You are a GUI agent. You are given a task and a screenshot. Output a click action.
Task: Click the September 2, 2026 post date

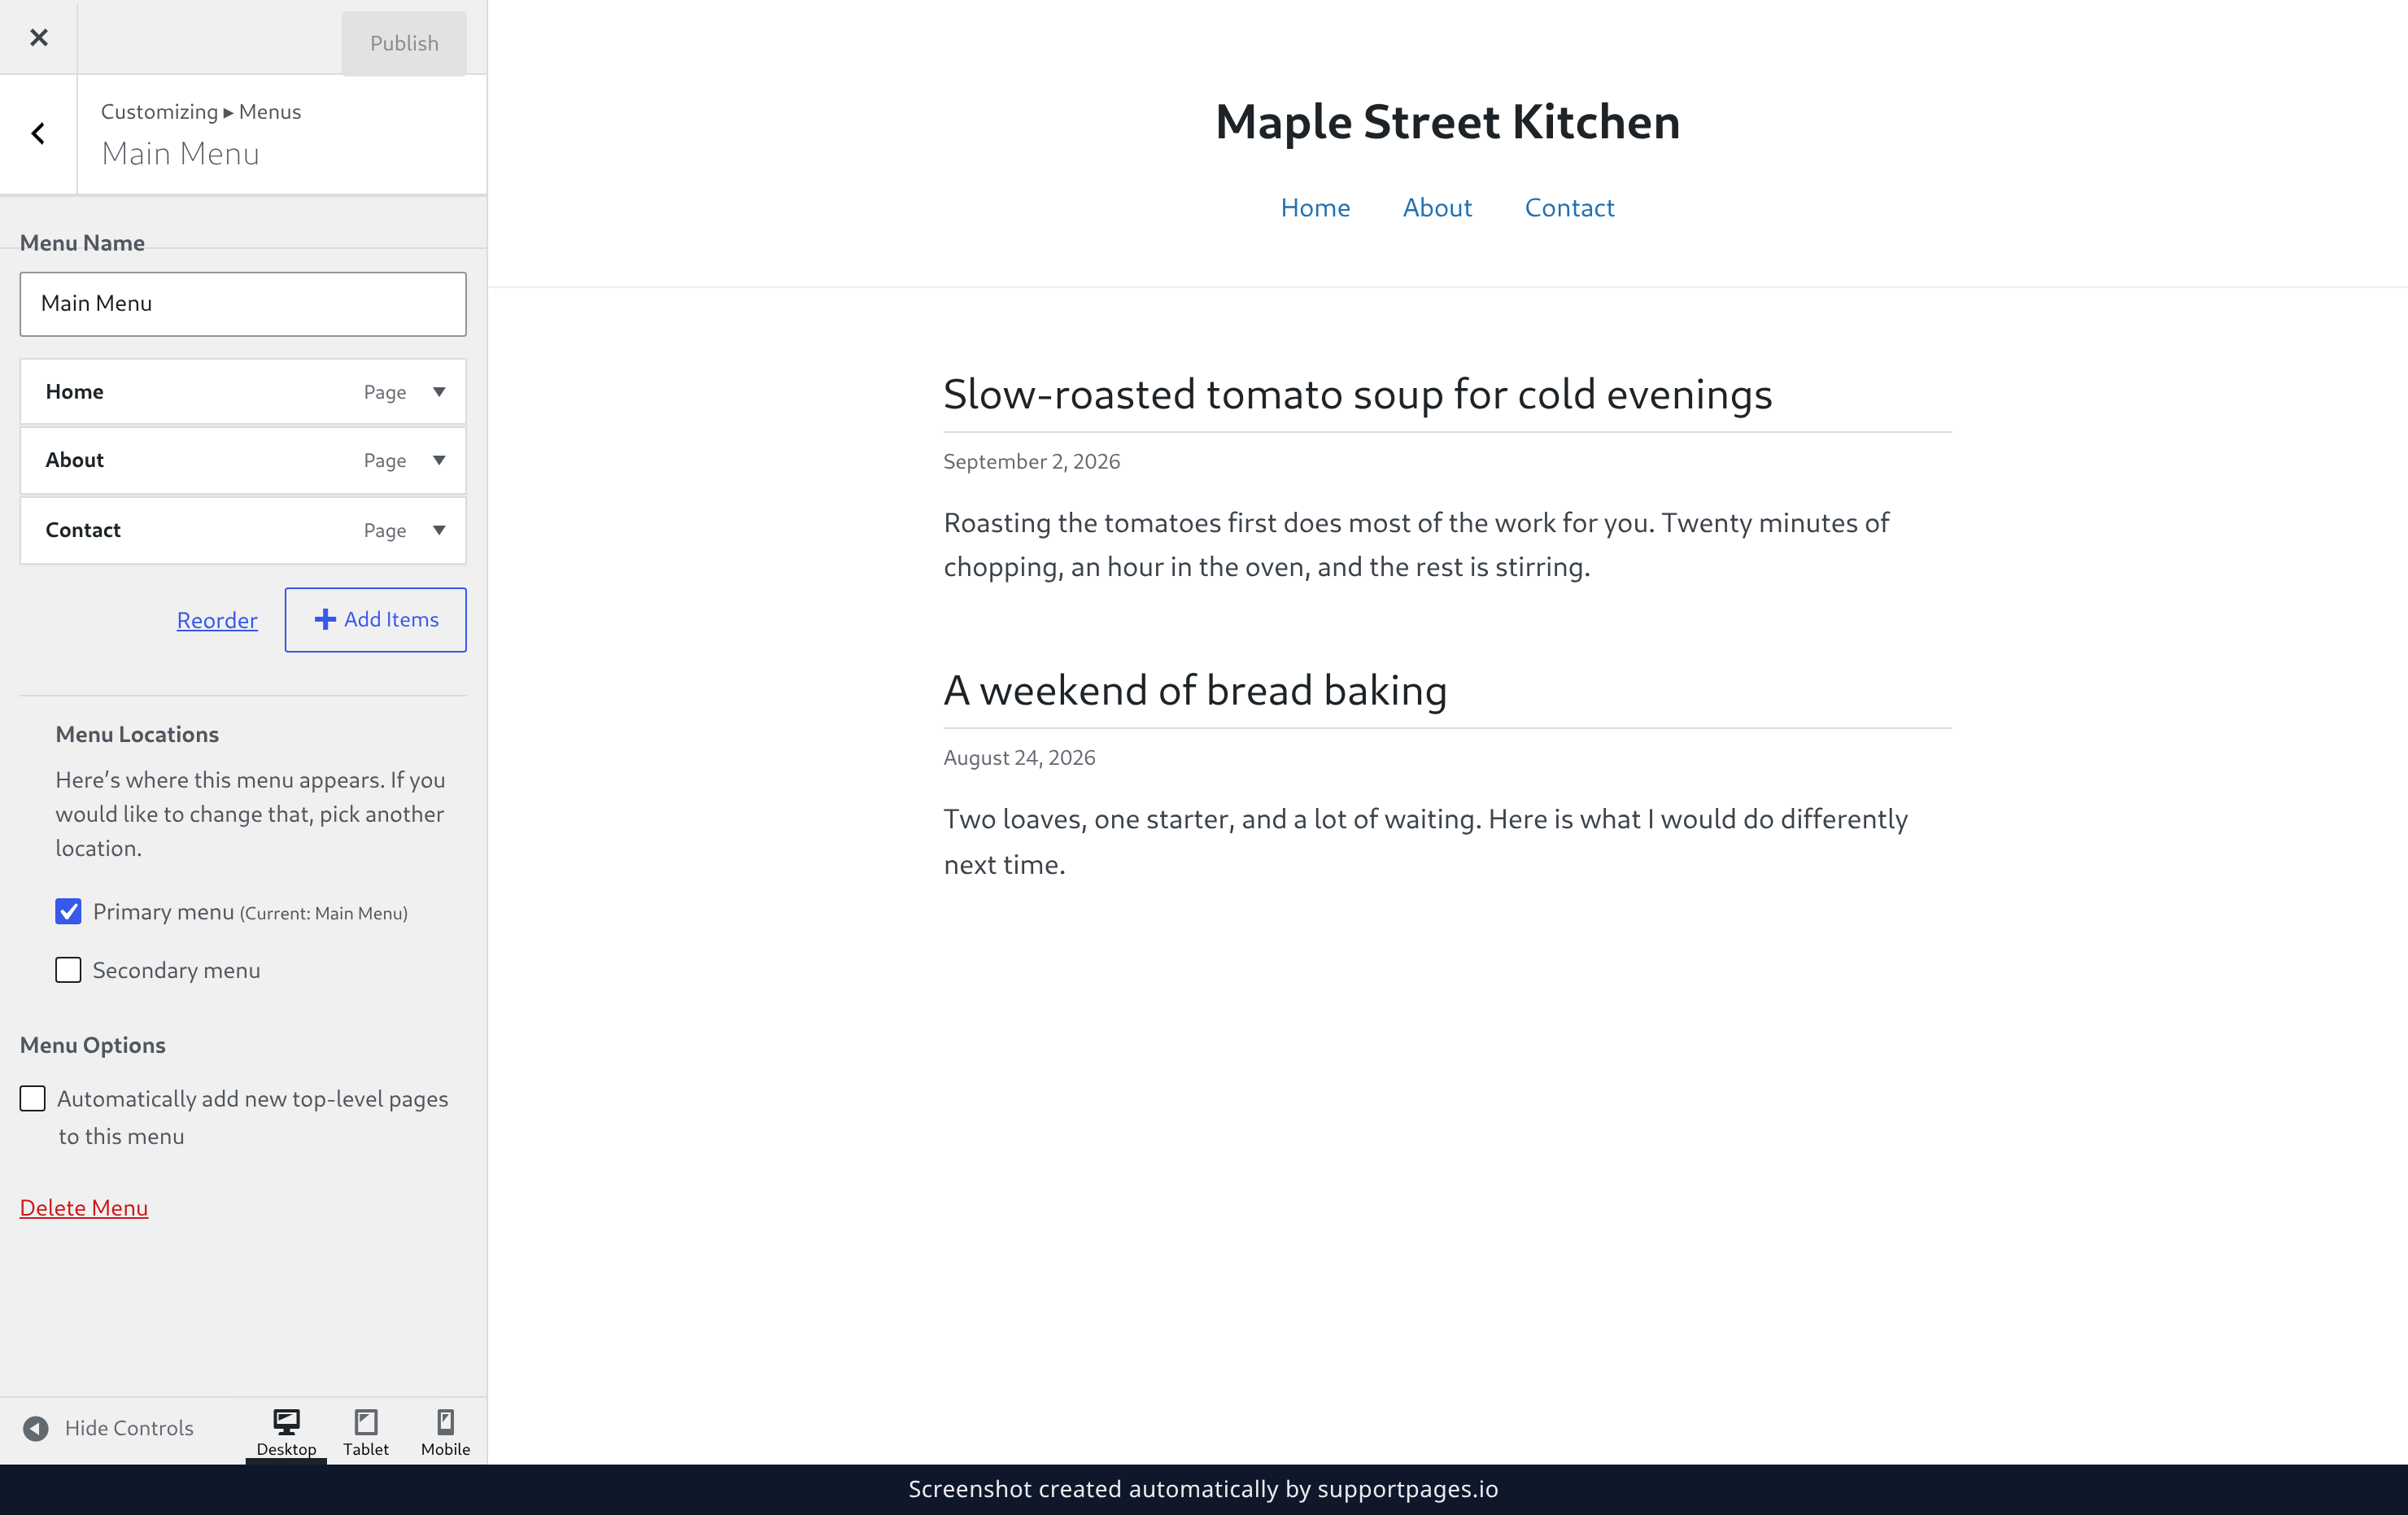[x=1031, y=461]
